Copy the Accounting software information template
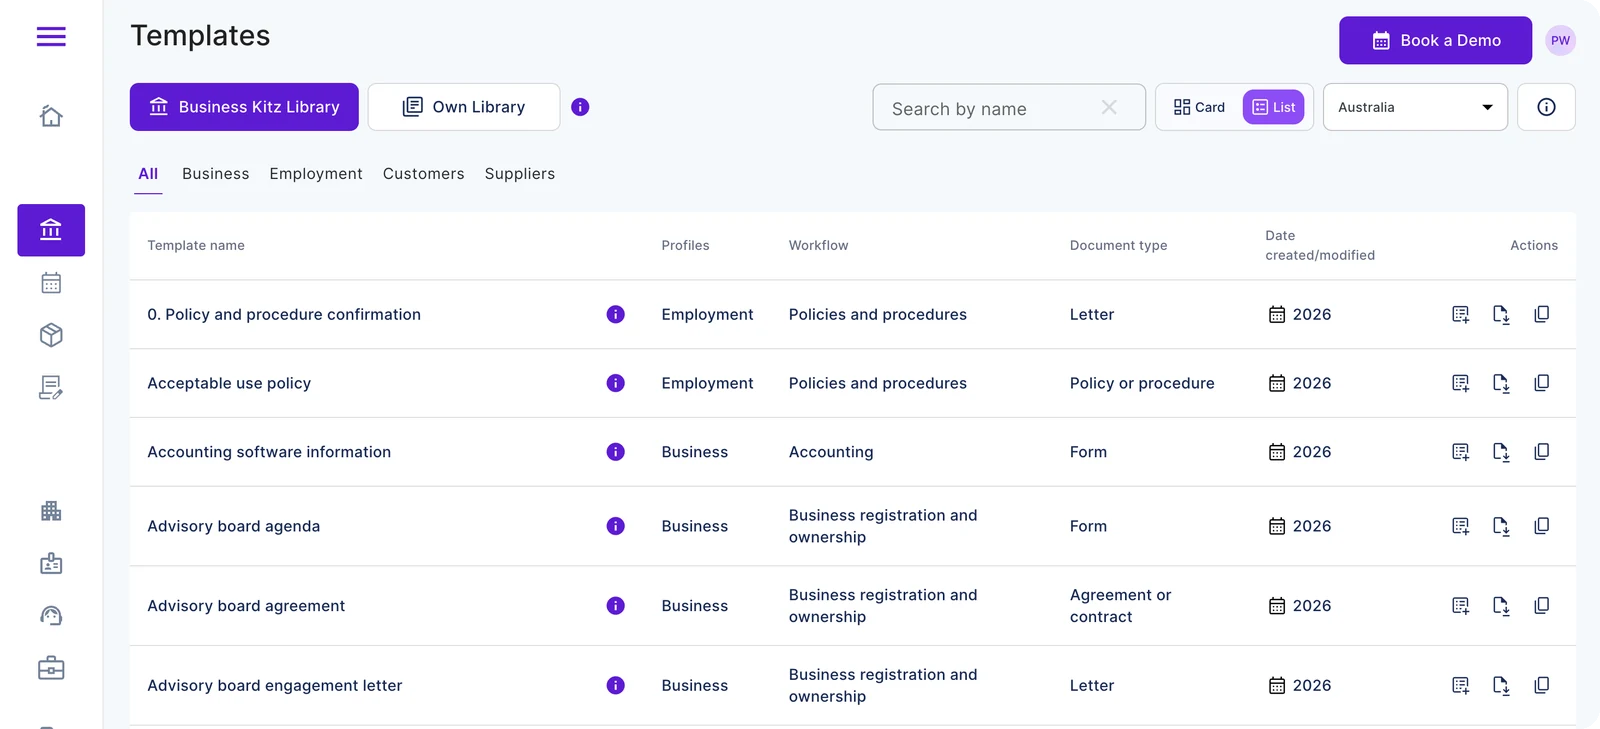Image resolution: width=1600 pixels, height=729 pixels. 1542,452
